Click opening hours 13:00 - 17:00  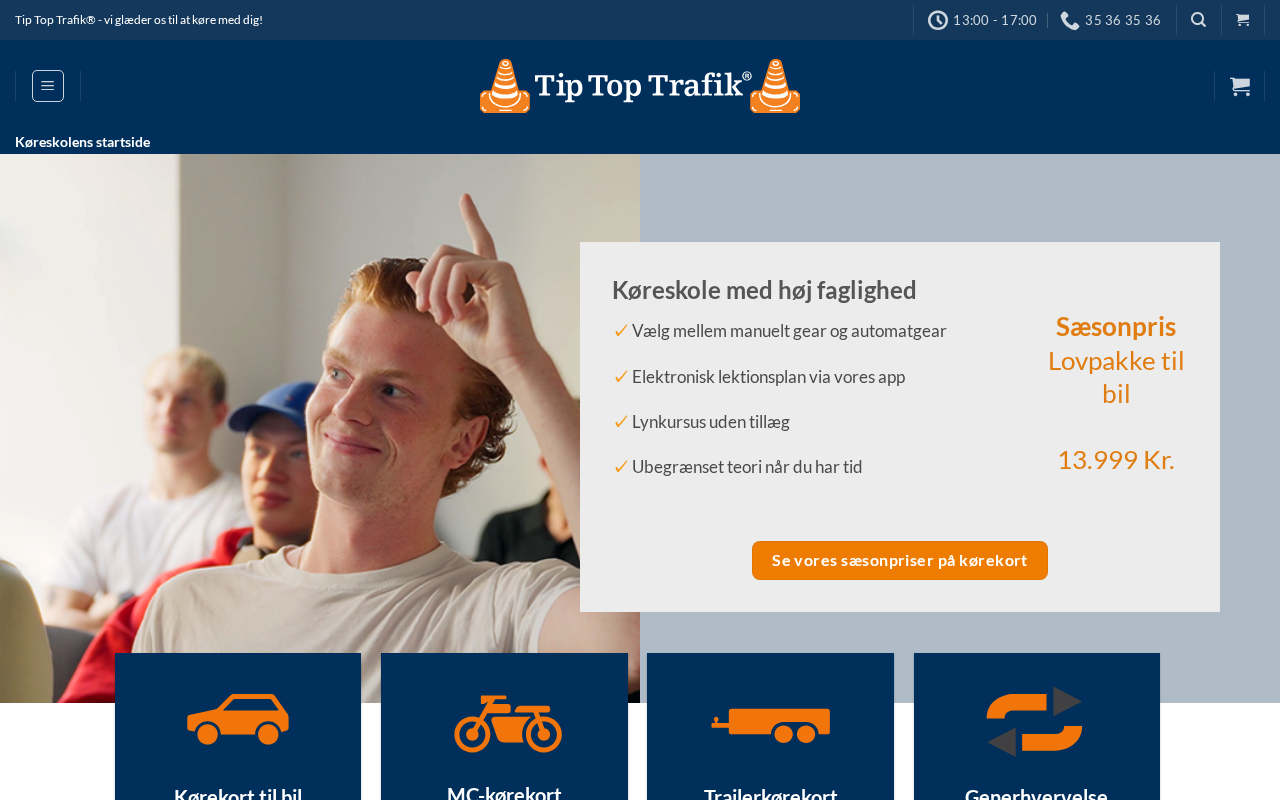click(x=995, y=20)
